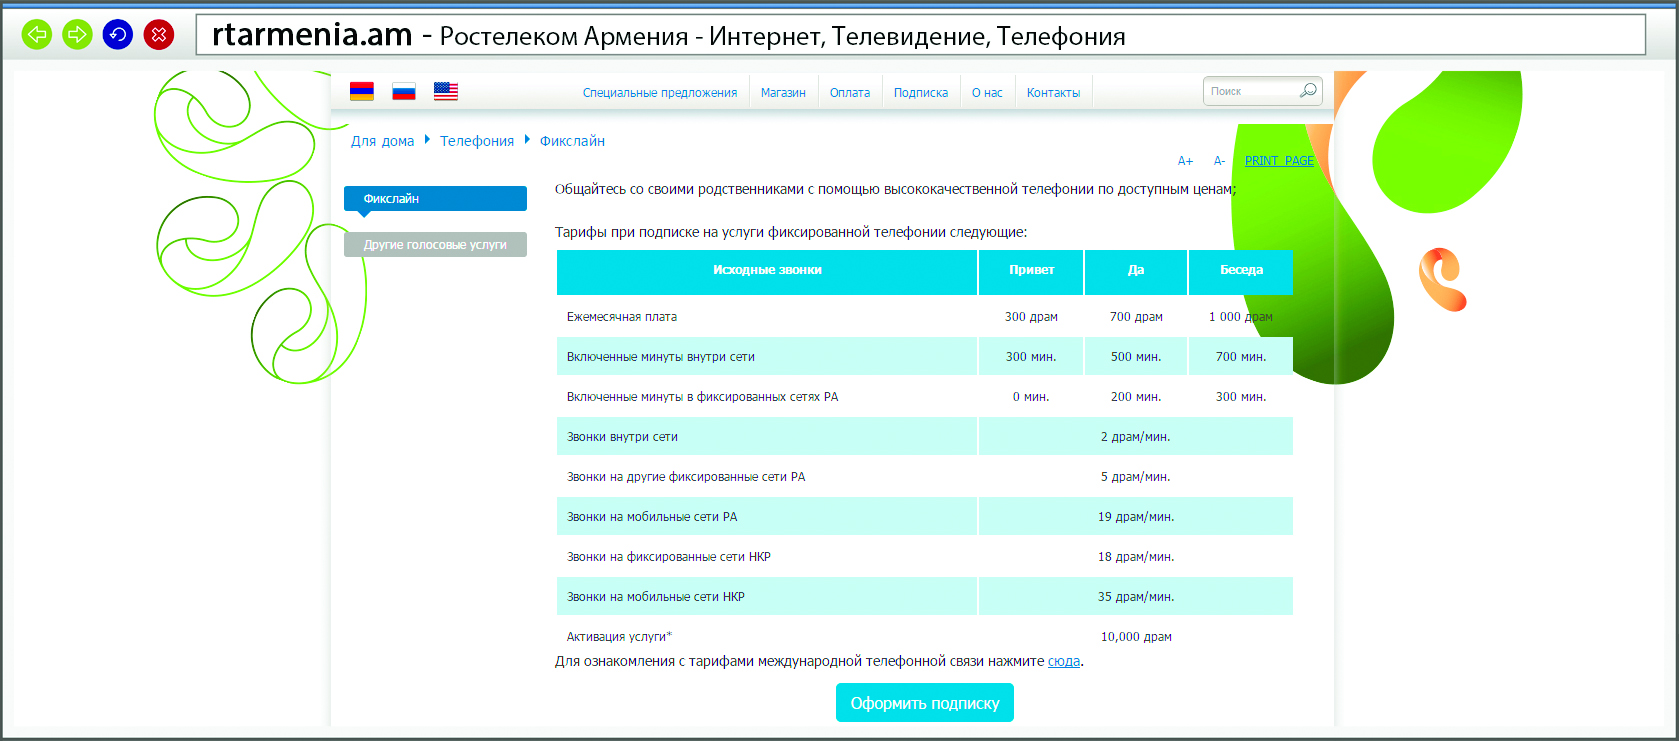This screenshot has height=741, width=1679.
Task: Click the Да tariff column header
Action: pyautogui.click(x=1136, y=270)
